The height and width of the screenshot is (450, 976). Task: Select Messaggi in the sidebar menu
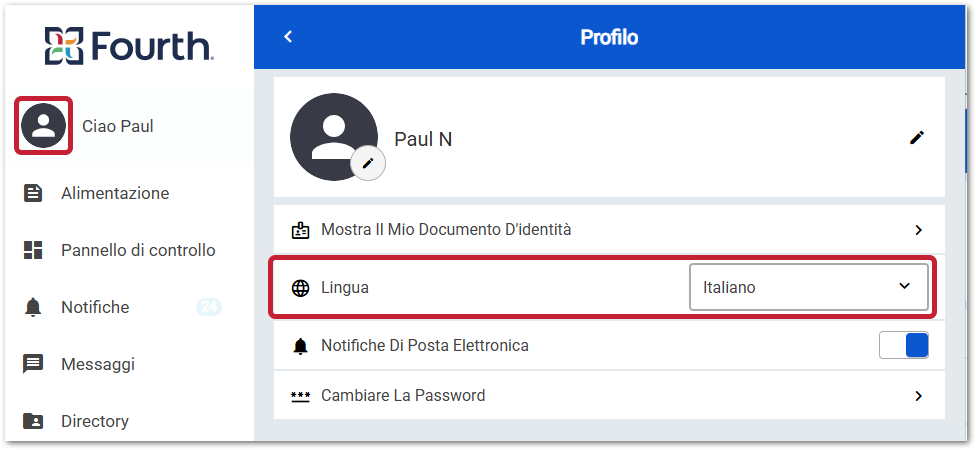[98, 364]
